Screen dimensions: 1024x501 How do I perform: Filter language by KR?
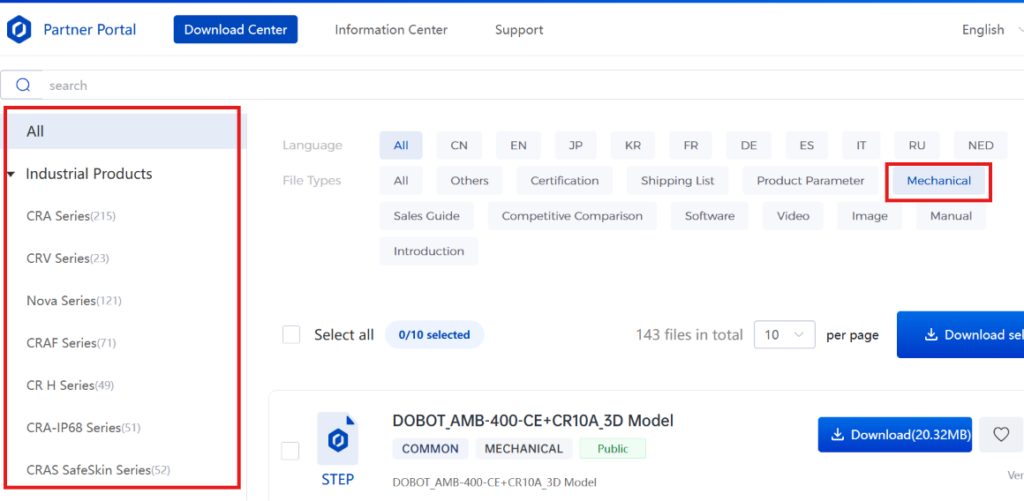(633, 145)
